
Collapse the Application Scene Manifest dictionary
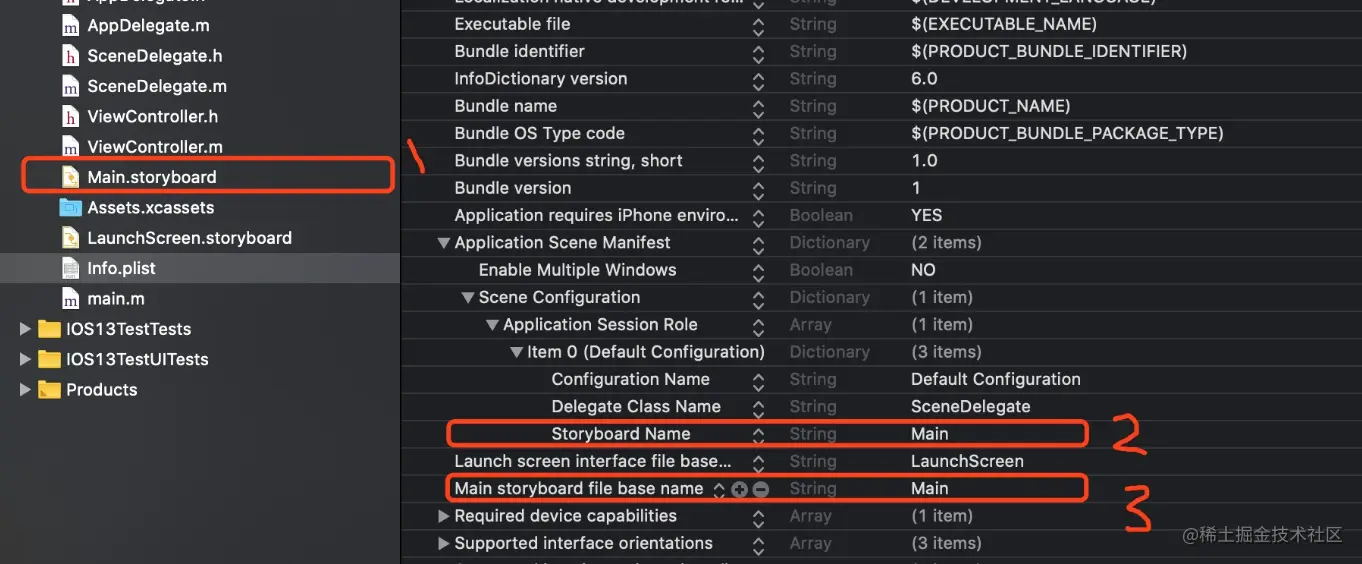tap(443, 243)
